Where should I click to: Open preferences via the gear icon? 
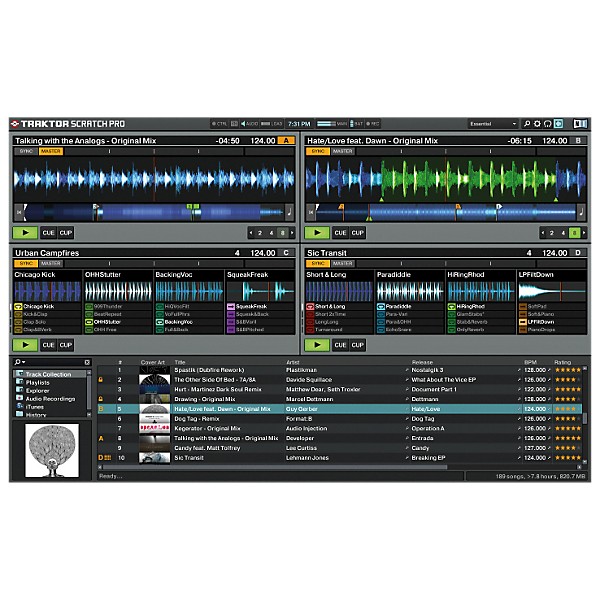(x=537, y=124)
